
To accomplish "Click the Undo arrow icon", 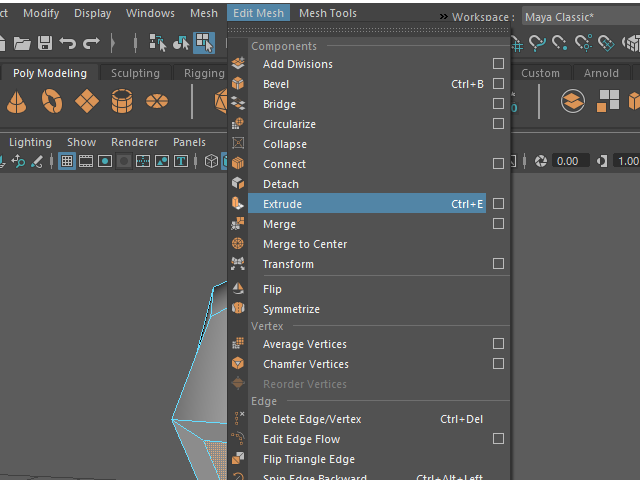I will [68, 43].
